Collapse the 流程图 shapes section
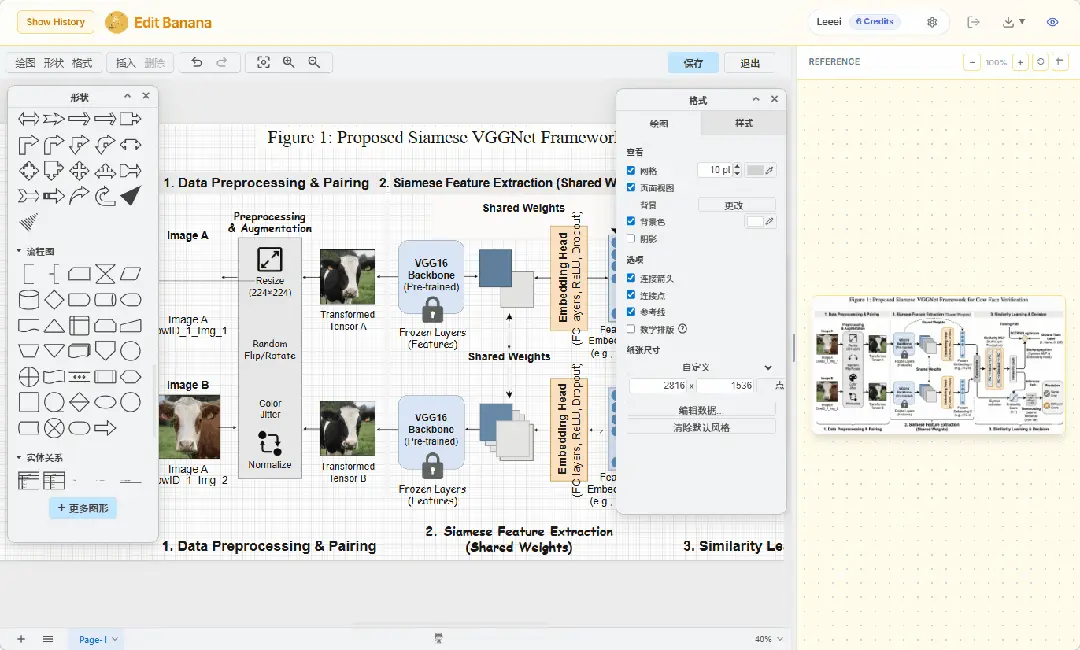The image size is (1080, 650). (x=19, y=251)
